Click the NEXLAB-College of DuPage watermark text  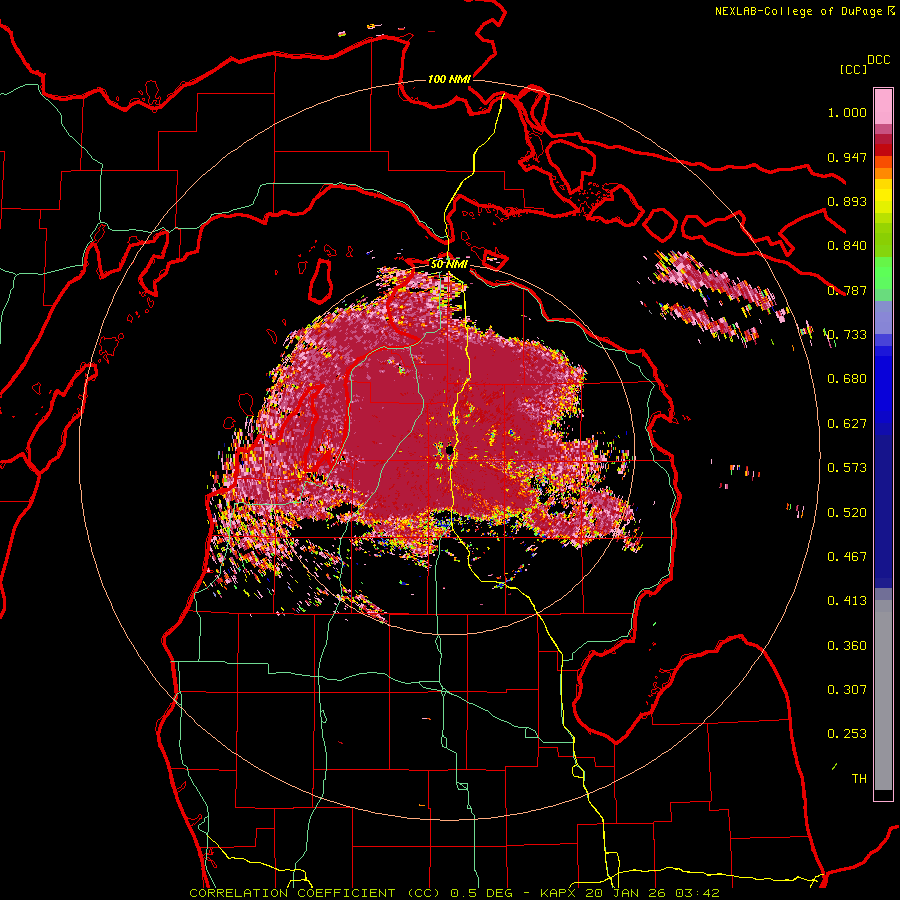804,11
